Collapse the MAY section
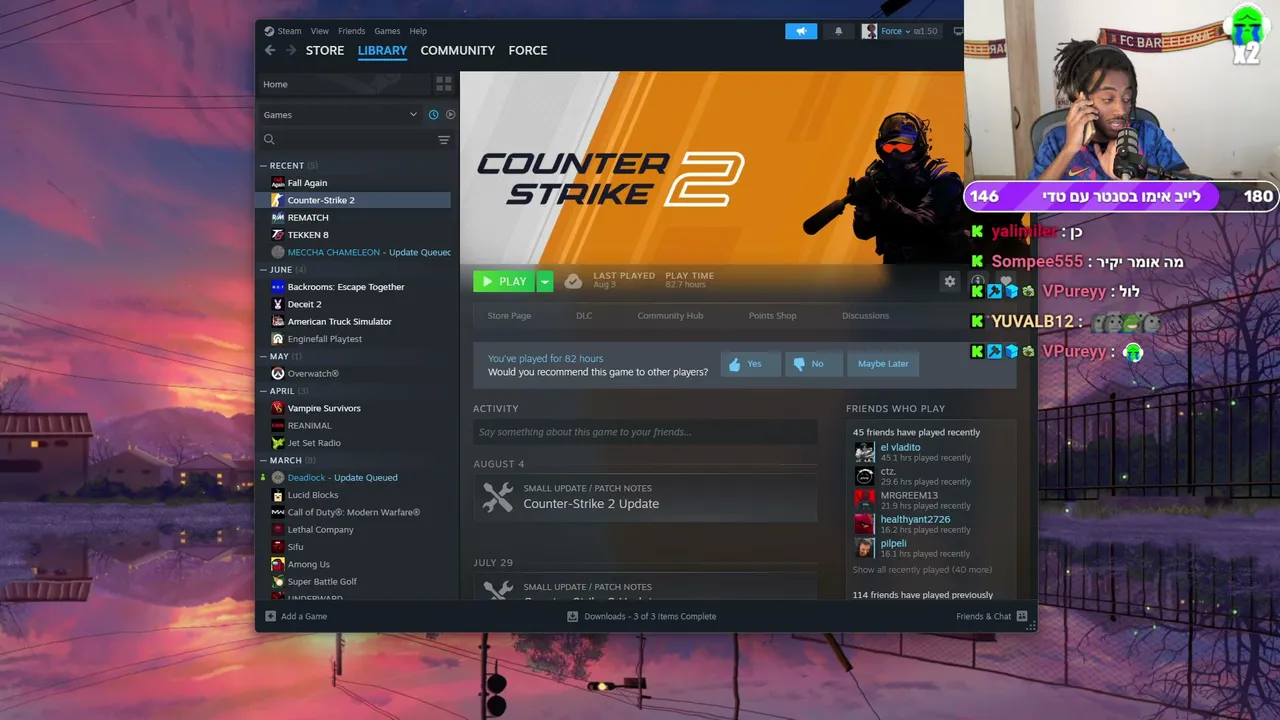 263,356
